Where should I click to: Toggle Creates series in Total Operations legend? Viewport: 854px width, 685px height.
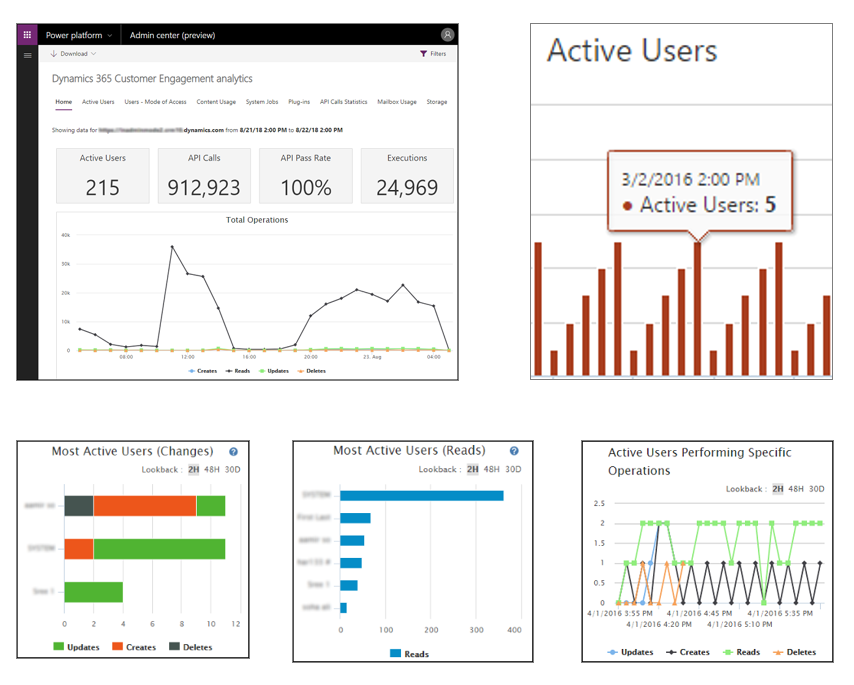(203, 371)
